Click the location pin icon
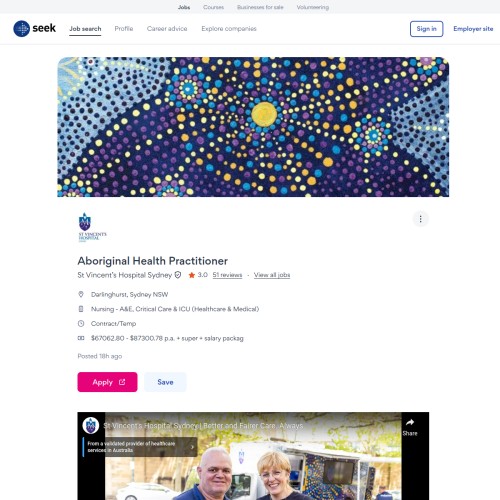Image resolution: width=500 pixels, height=500 pixels. pyautogui.click(x=81, y=294)
